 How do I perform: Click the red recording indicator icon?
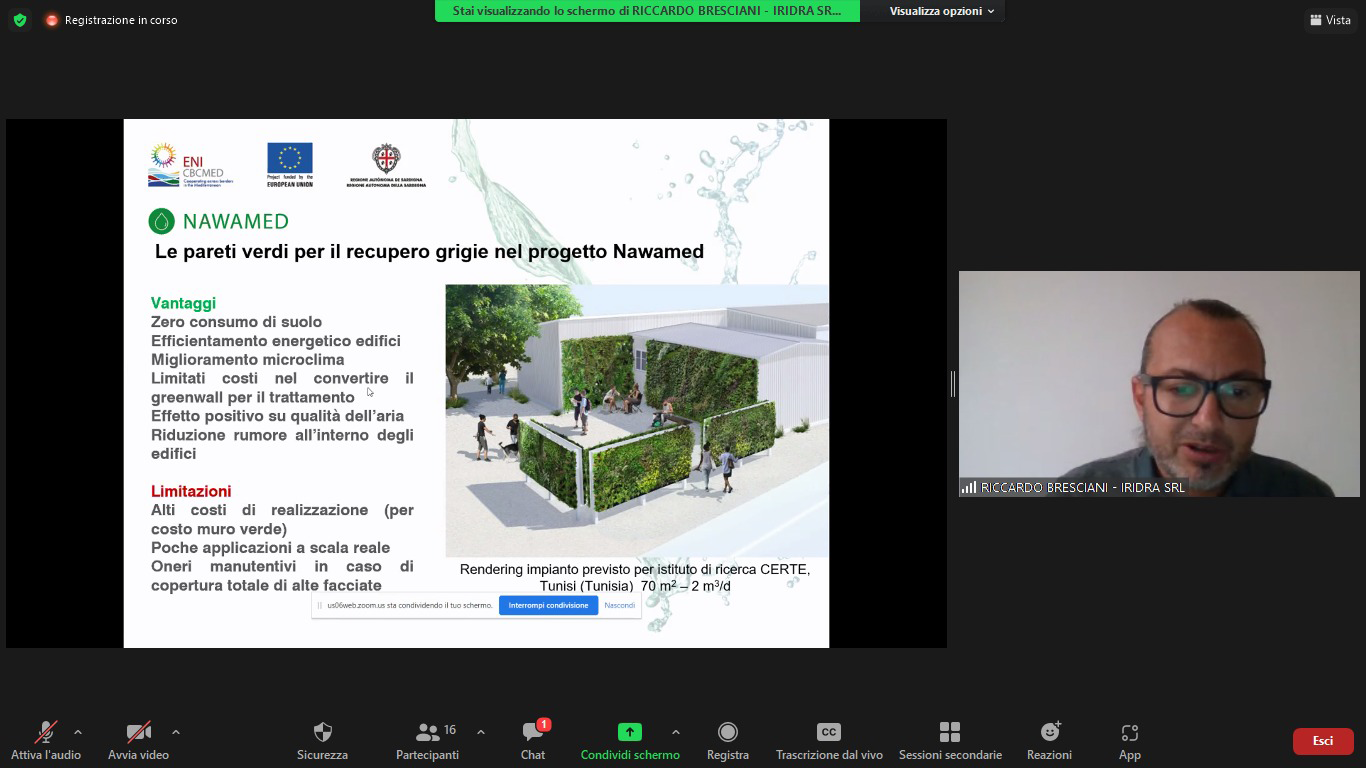pos(52,20)
